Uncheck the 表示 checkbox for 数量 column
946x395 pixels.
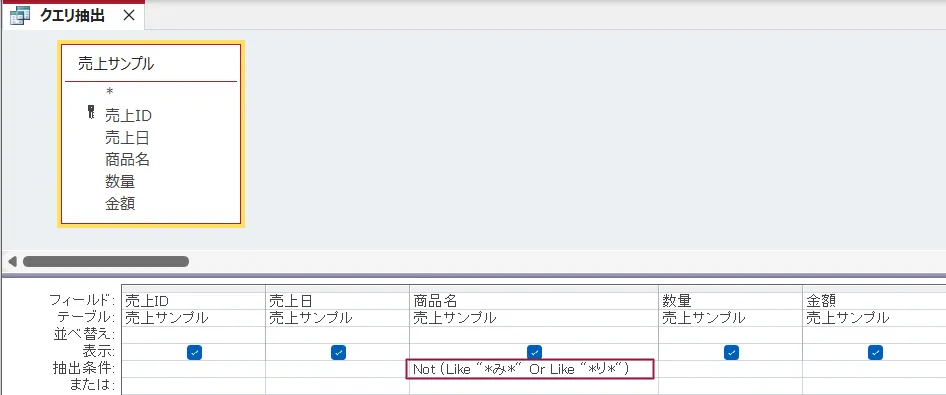pyautogui.click(x=731, y=352)
